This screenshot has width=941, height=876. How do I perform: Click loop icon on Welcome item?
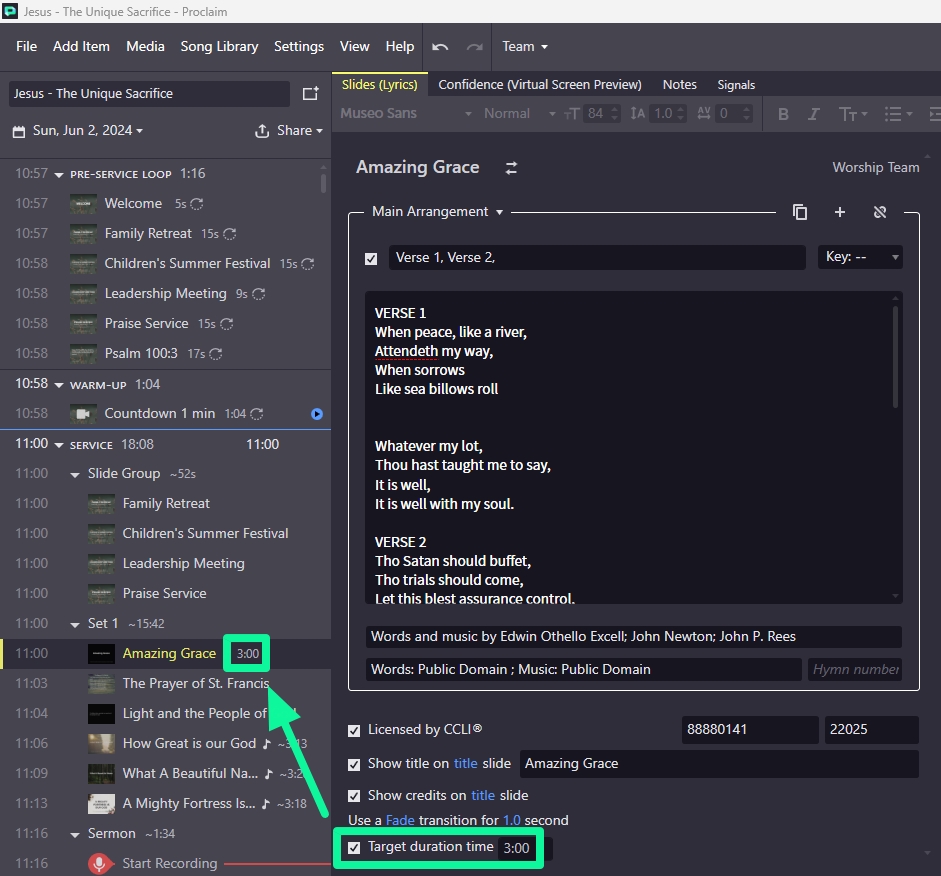point(196,204)
